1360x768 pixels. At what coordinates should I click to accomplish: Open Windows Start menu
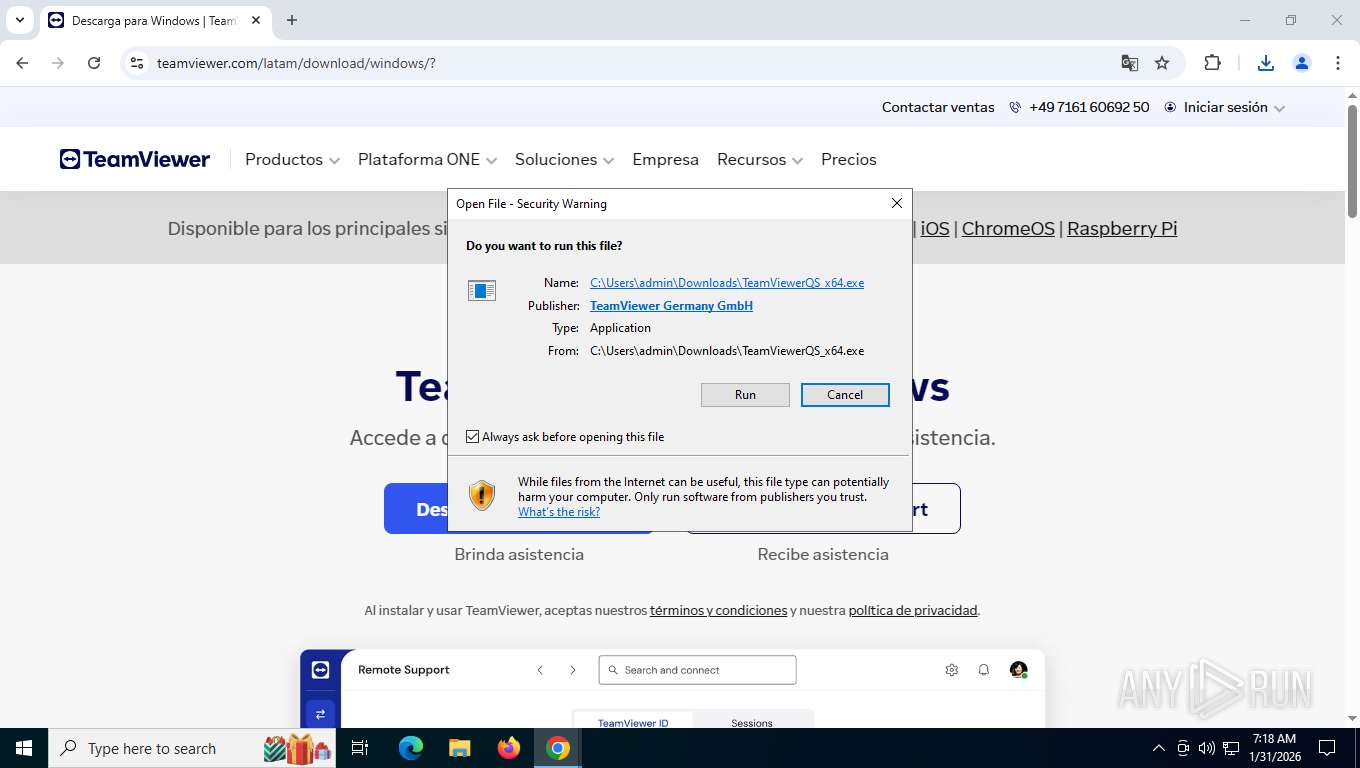point(24,748)
